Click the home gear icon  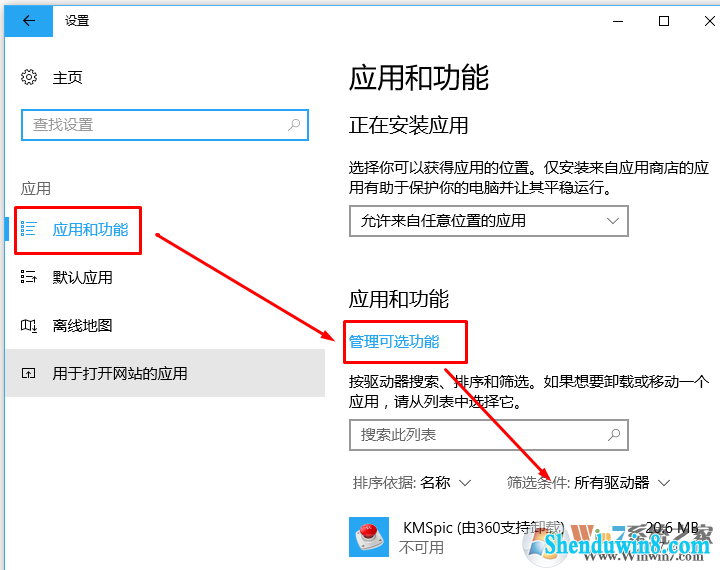click(29, 77)
